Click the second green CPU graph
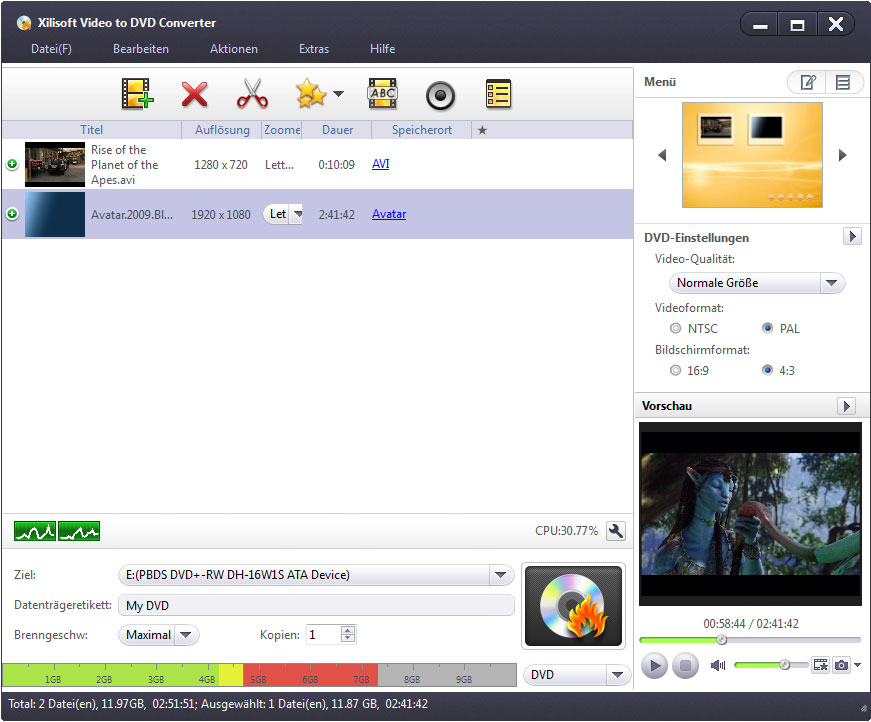 pyautogui.click(x=79, y=532)
